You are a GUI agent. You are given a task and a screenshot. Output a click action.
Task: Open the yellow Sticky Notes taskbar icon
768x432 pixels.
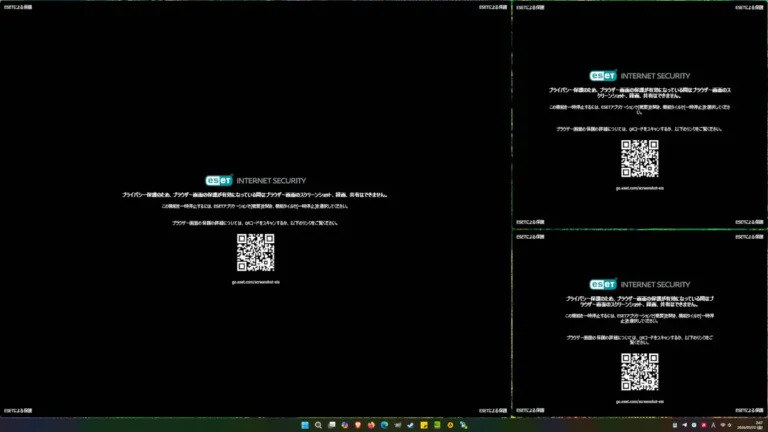(x=424, y=425)
